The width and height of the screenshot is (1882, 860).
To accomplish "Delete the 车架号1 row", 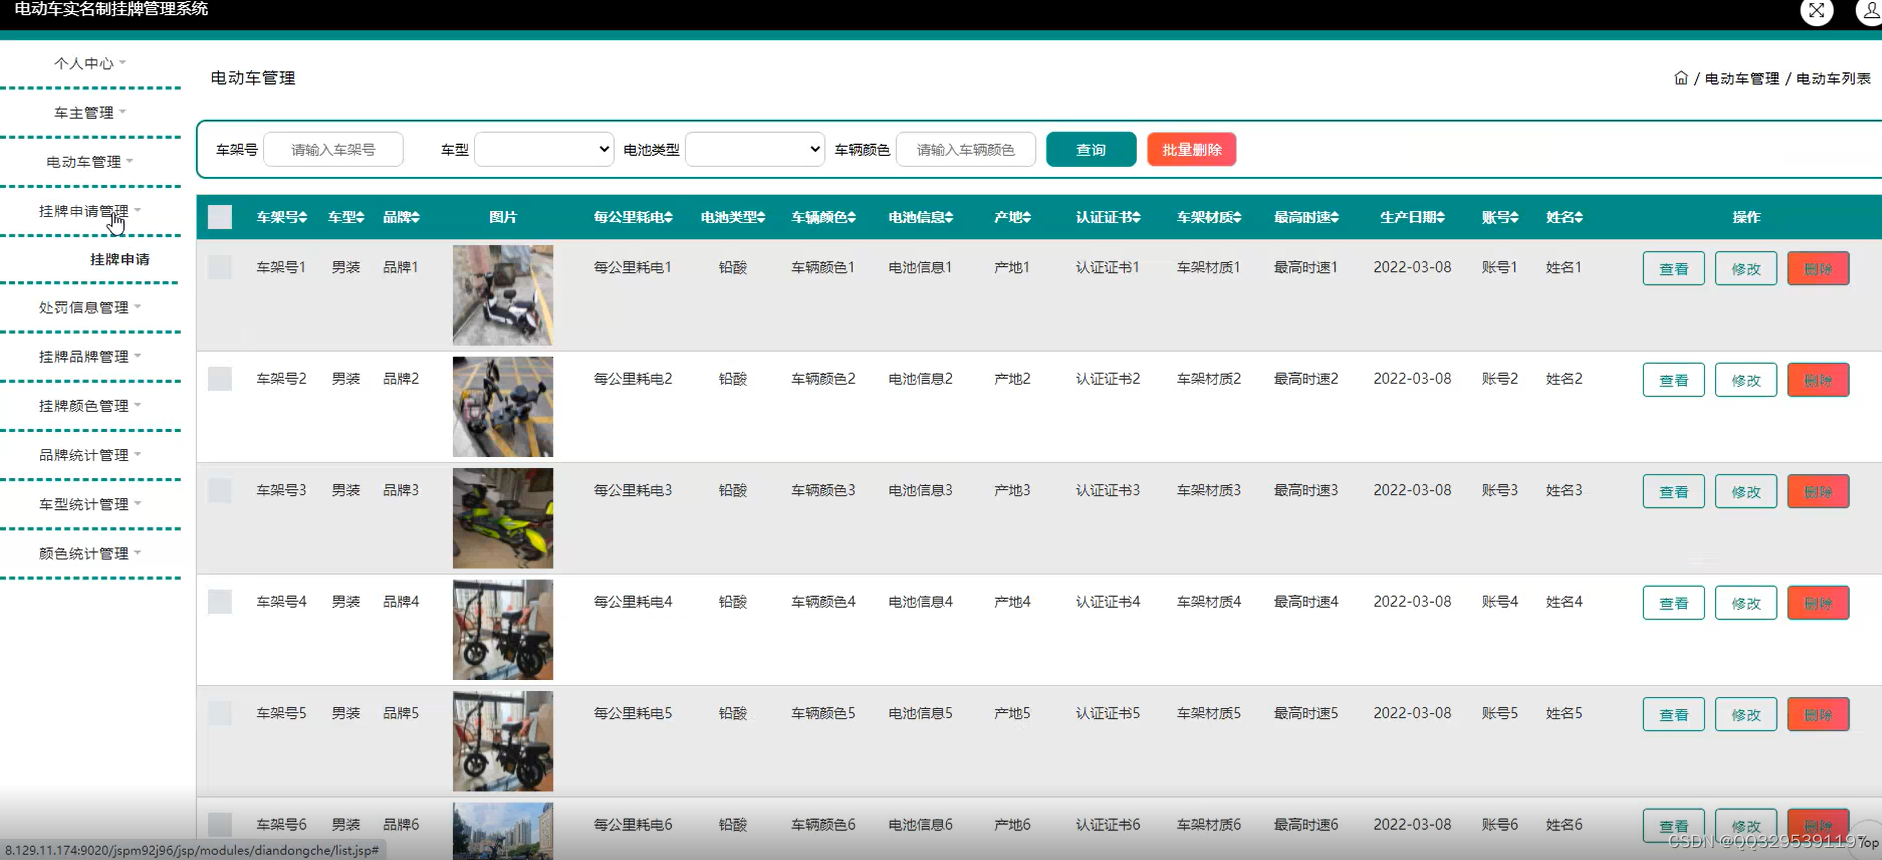I will (x=1818, y=268).
